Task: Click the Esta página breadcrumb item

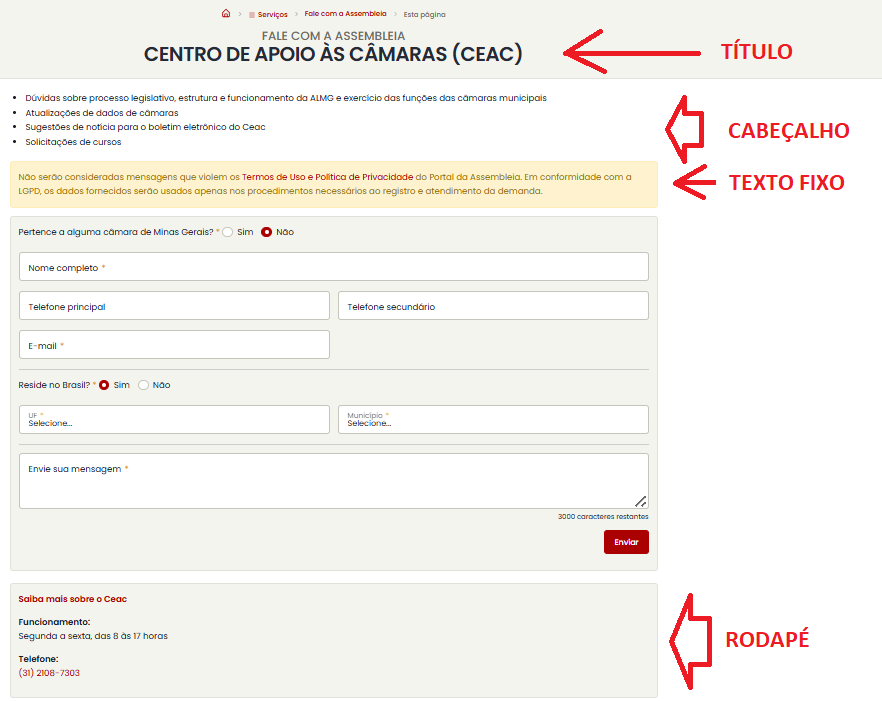Action: coord(424,15)
